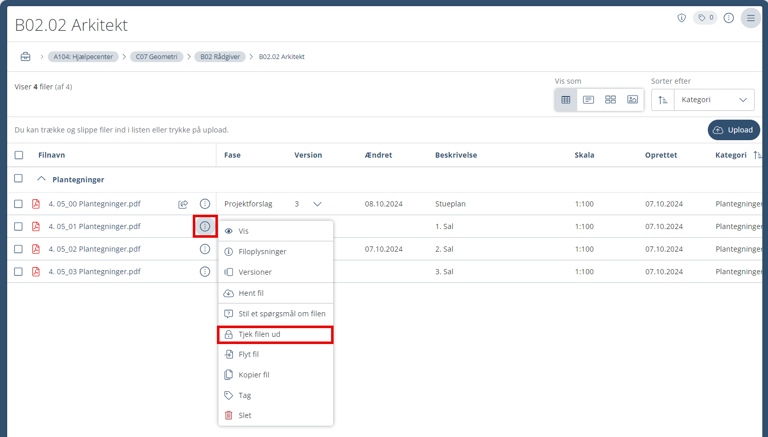Choose 'Tjek filen ud' from context menu

click(x=275, y=334)
